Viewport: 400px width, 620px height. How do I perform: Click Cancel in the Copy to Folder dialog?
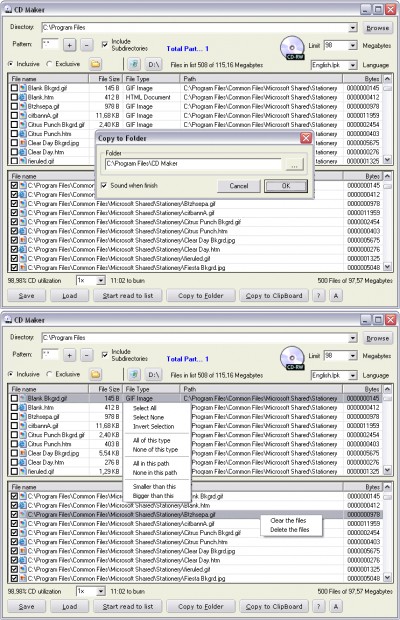(x=239, y=186)
